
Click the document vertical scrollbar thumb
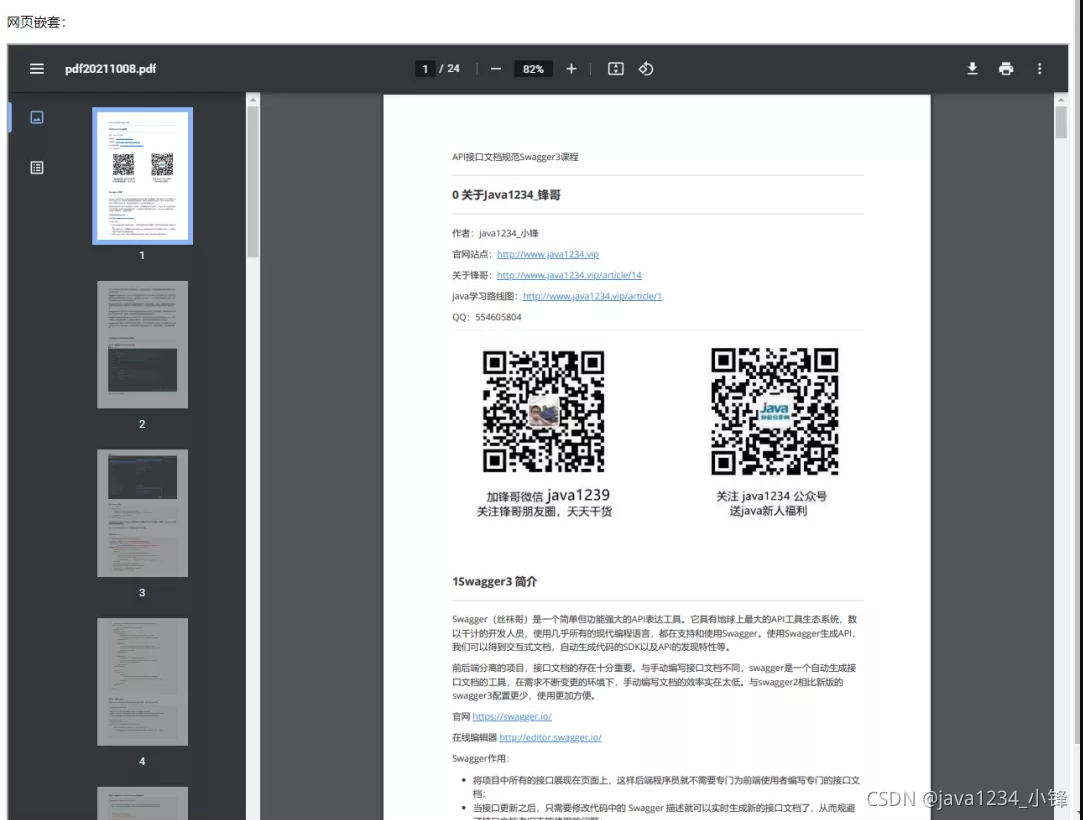[1061, 122]
